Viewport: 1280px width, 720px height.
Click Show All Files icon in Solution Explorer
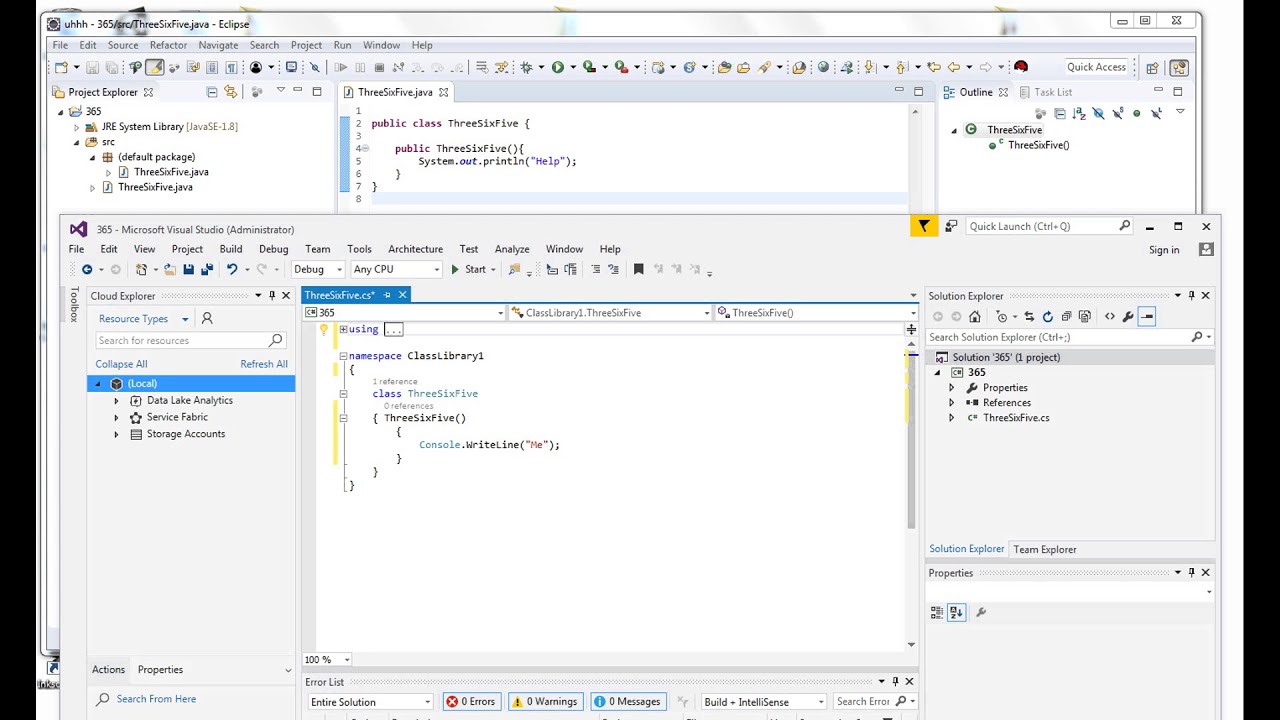click(x=1085, y=316)
